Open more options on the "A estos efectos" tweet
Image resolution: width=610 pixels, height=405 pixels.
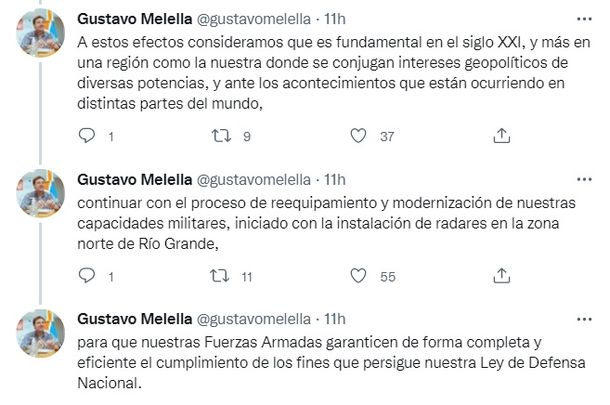point(583,19)
